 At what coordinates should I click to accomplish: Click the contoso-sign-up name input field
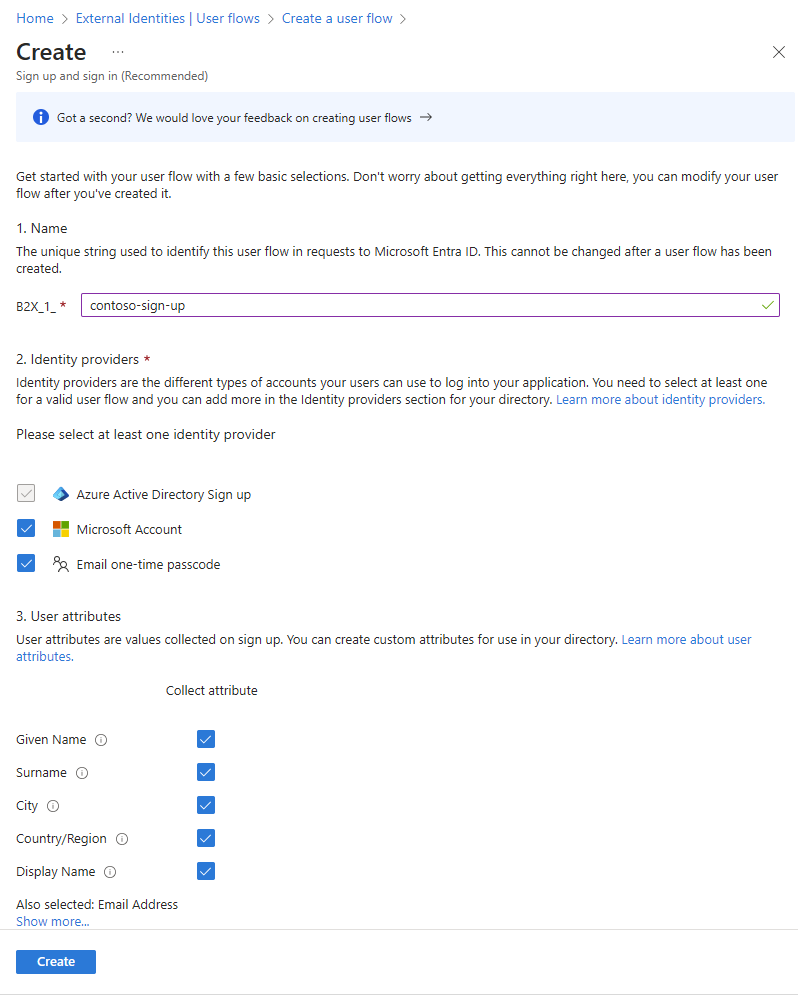pos(430,304)
